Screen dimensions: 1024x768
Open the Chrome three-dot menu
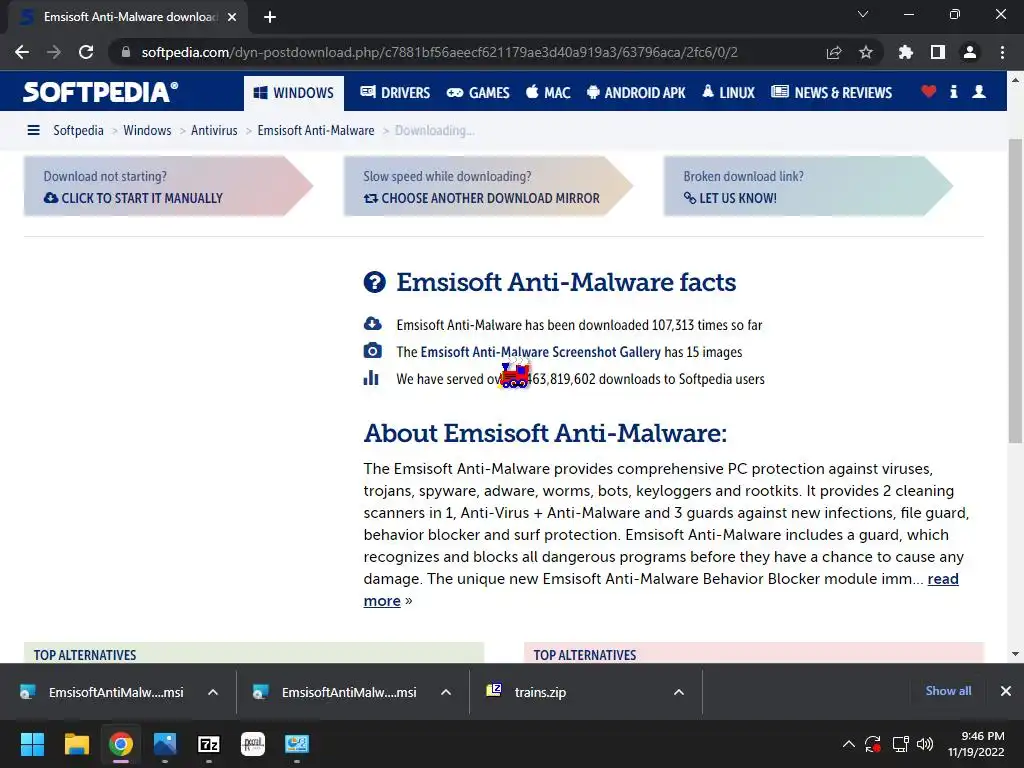pyautogui.click(x=1002, y=52)
